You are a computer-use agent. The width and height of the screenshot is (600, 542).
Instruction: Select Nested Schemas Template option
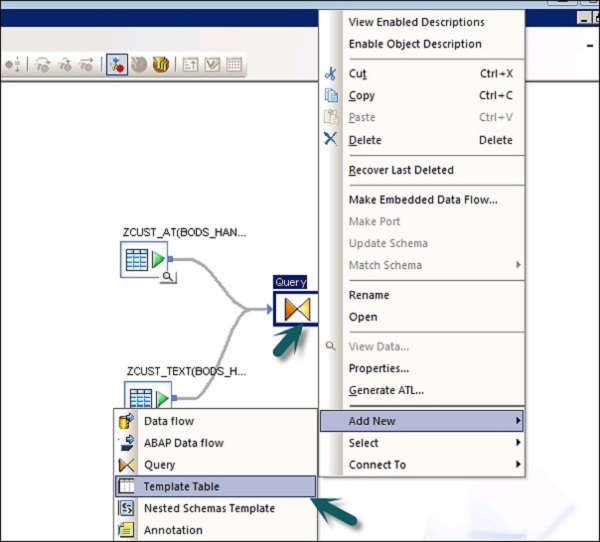[x=208, y=508]
